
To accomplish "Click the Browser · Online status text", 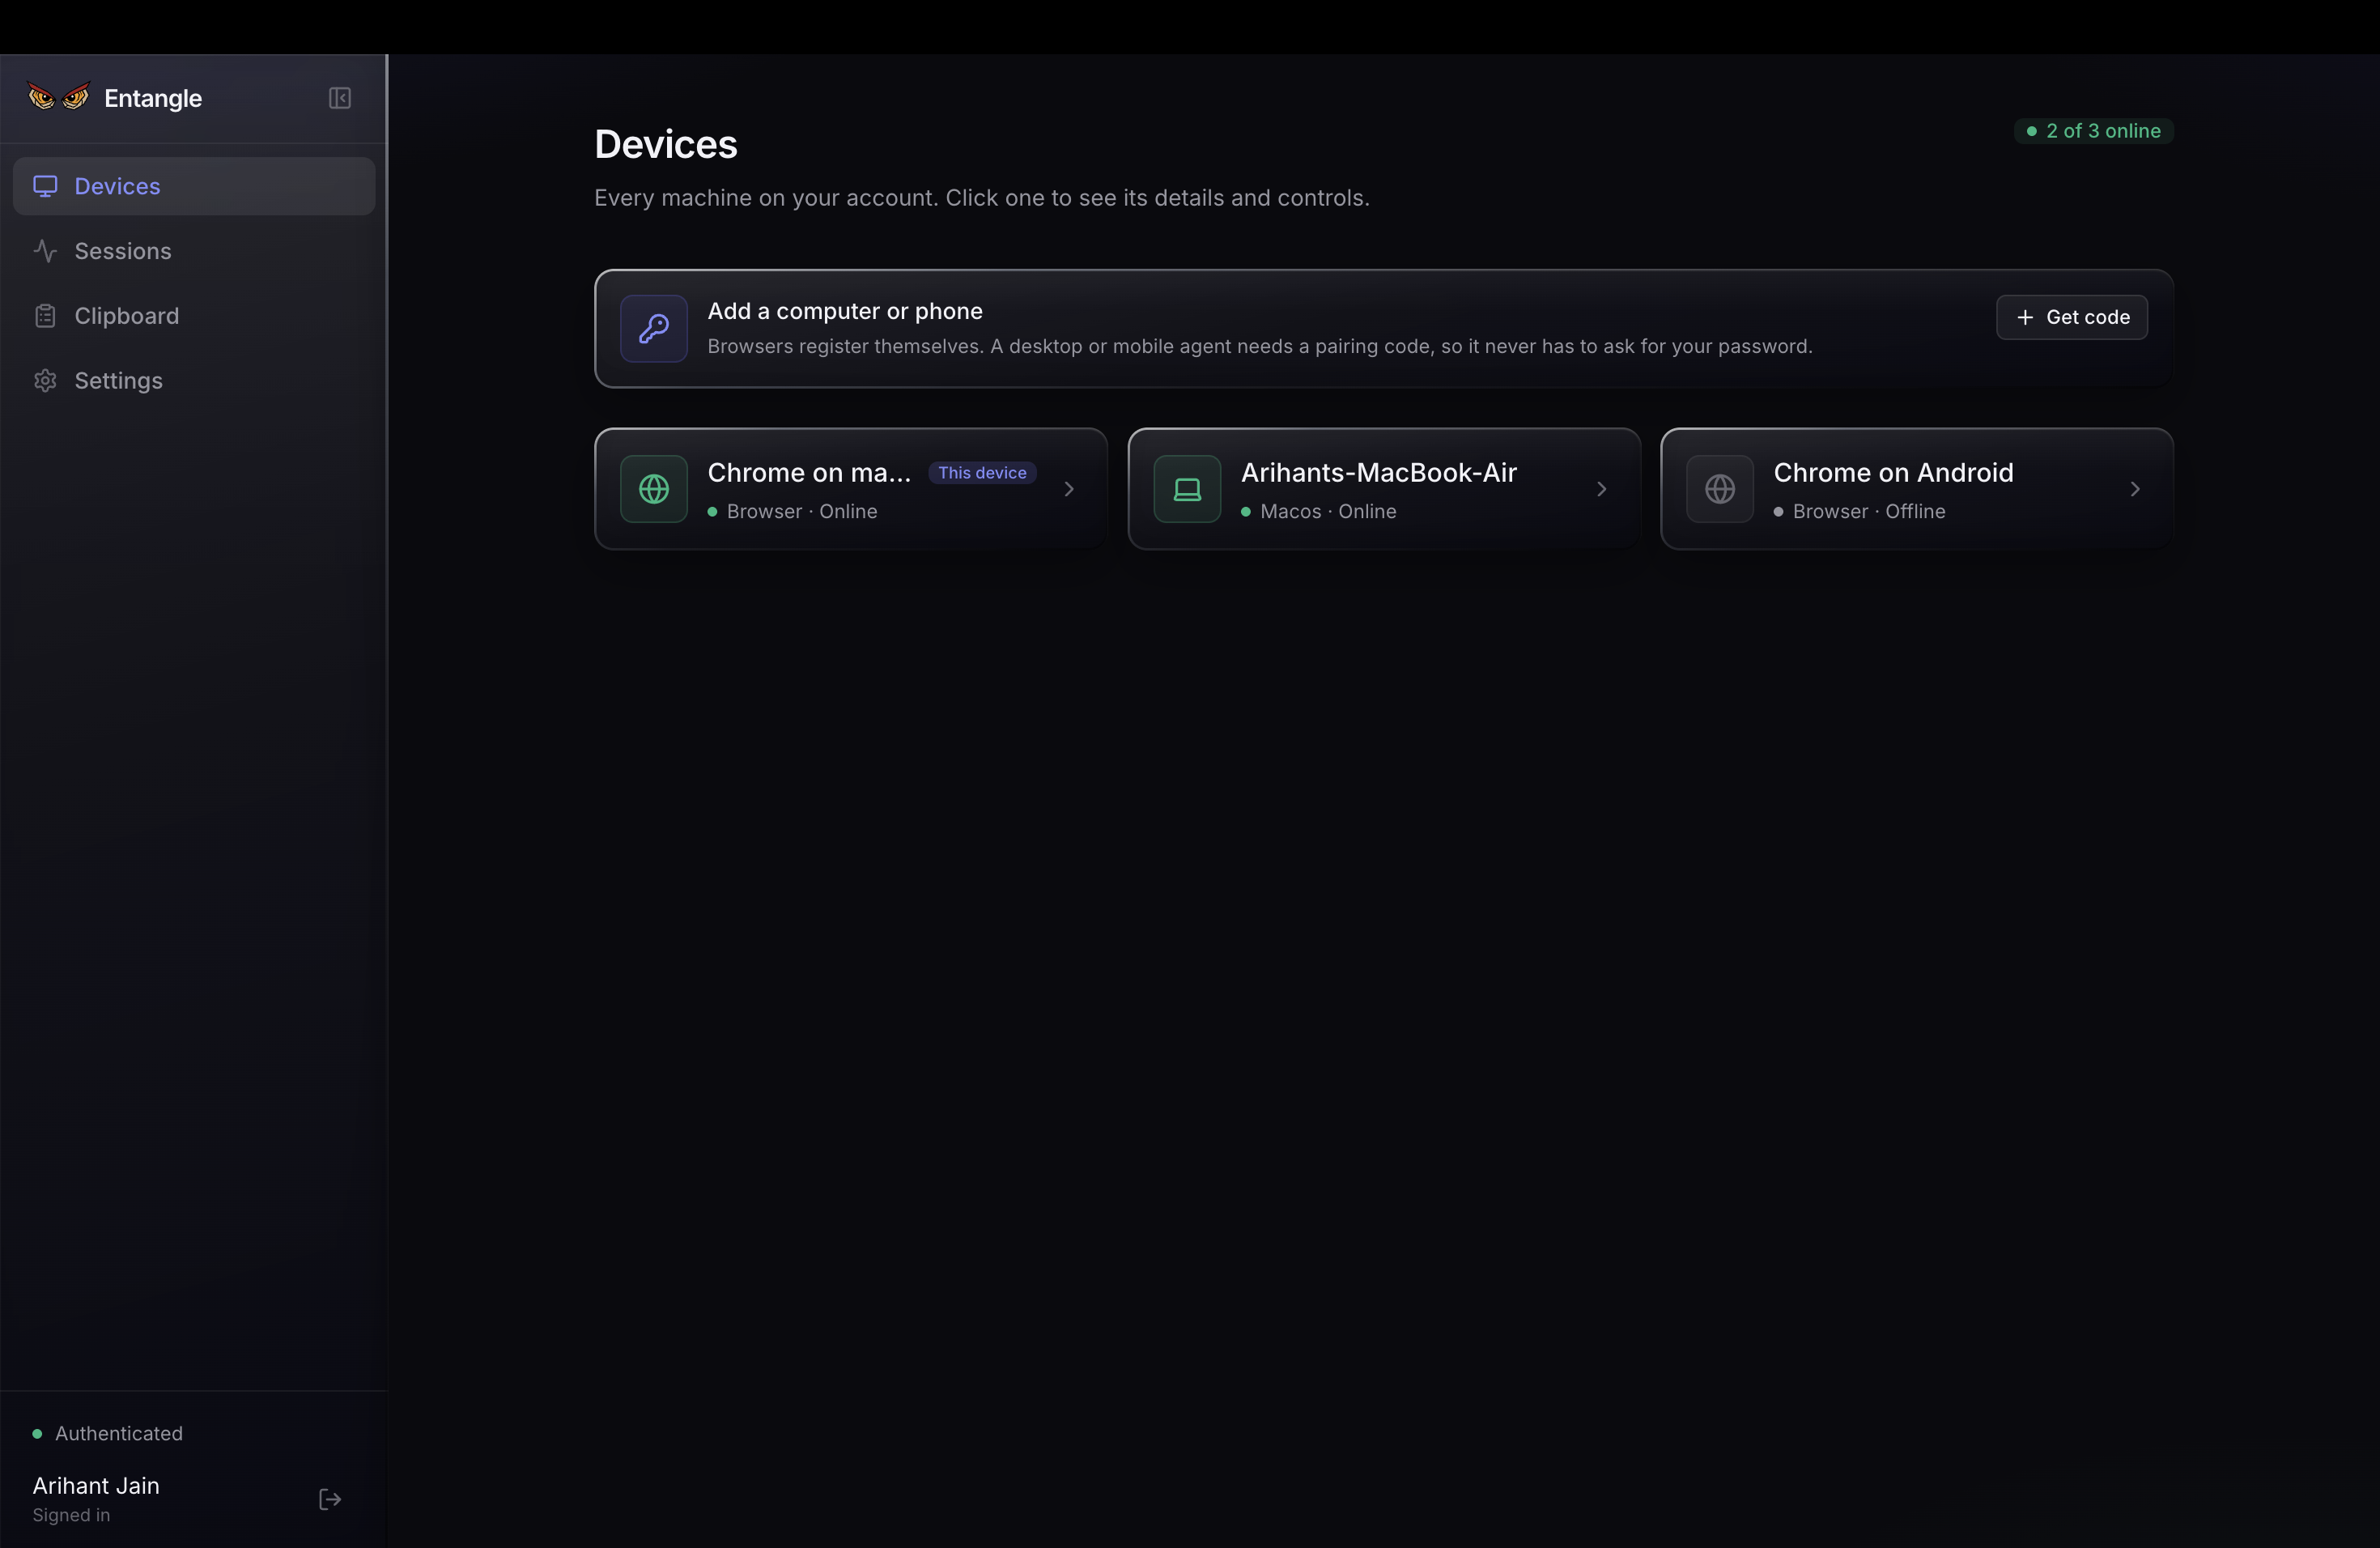I will point(802,512).
